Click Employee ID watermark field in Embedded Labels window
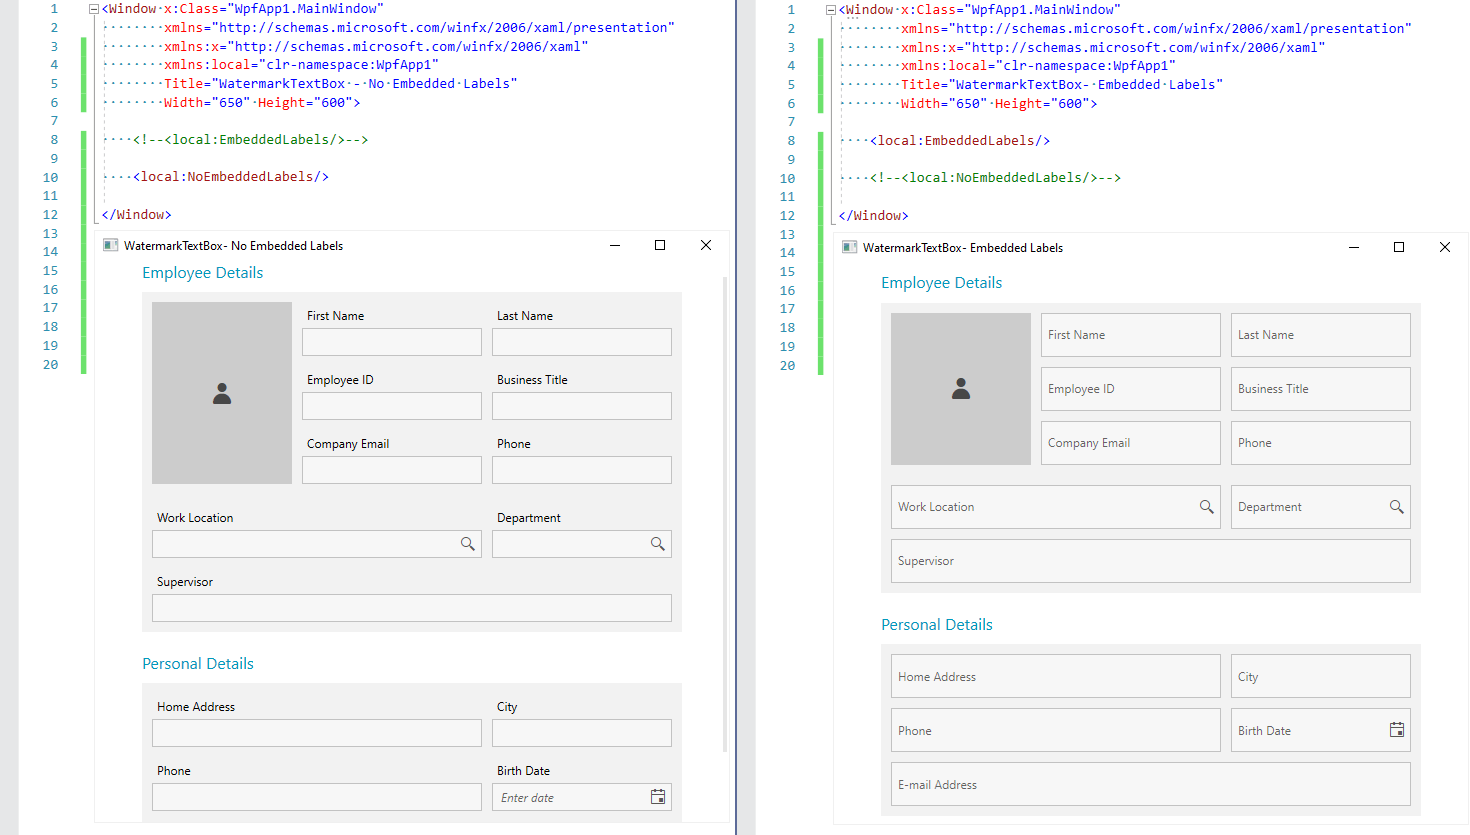Image resolution: width=1470 pixels, height=835 pixels. [x=1131, y=389]
